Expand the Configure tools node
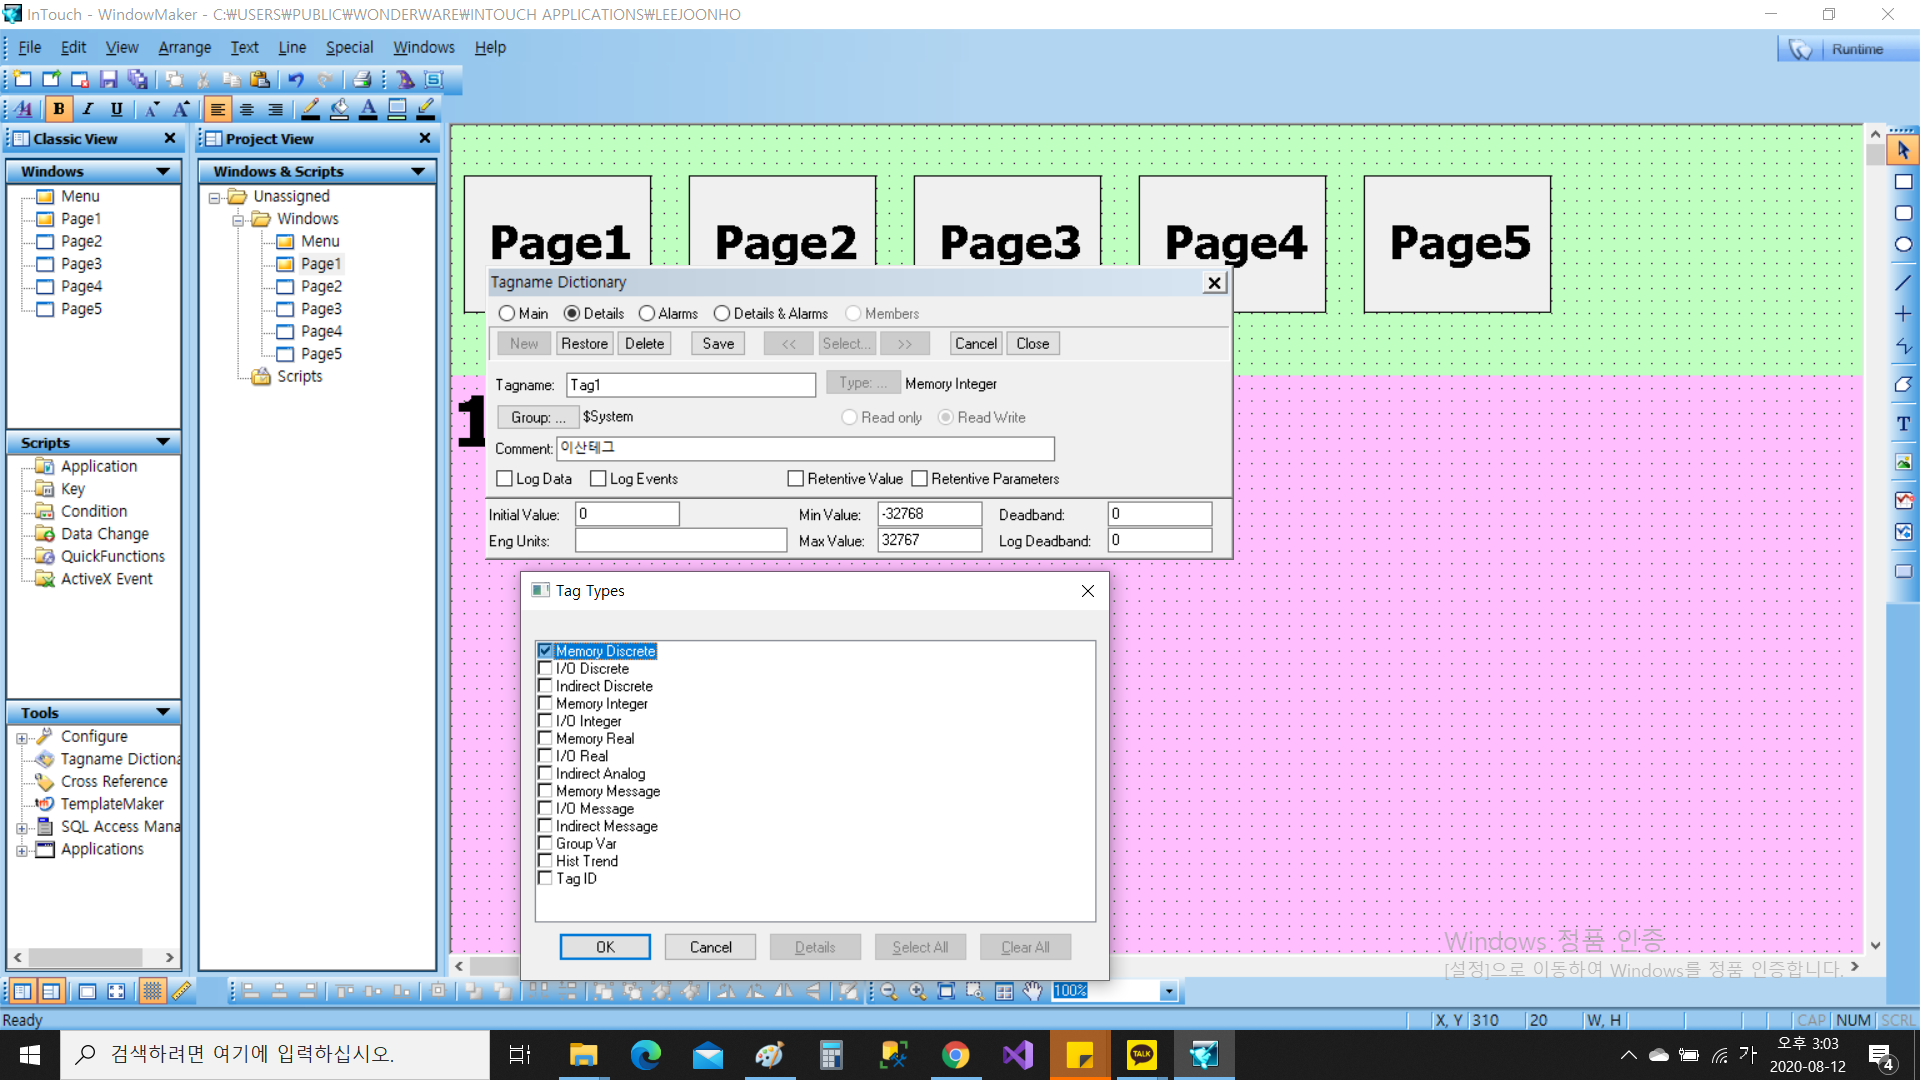The width and height of the screenshot is (1920, 1080). (x=22, y=738)
